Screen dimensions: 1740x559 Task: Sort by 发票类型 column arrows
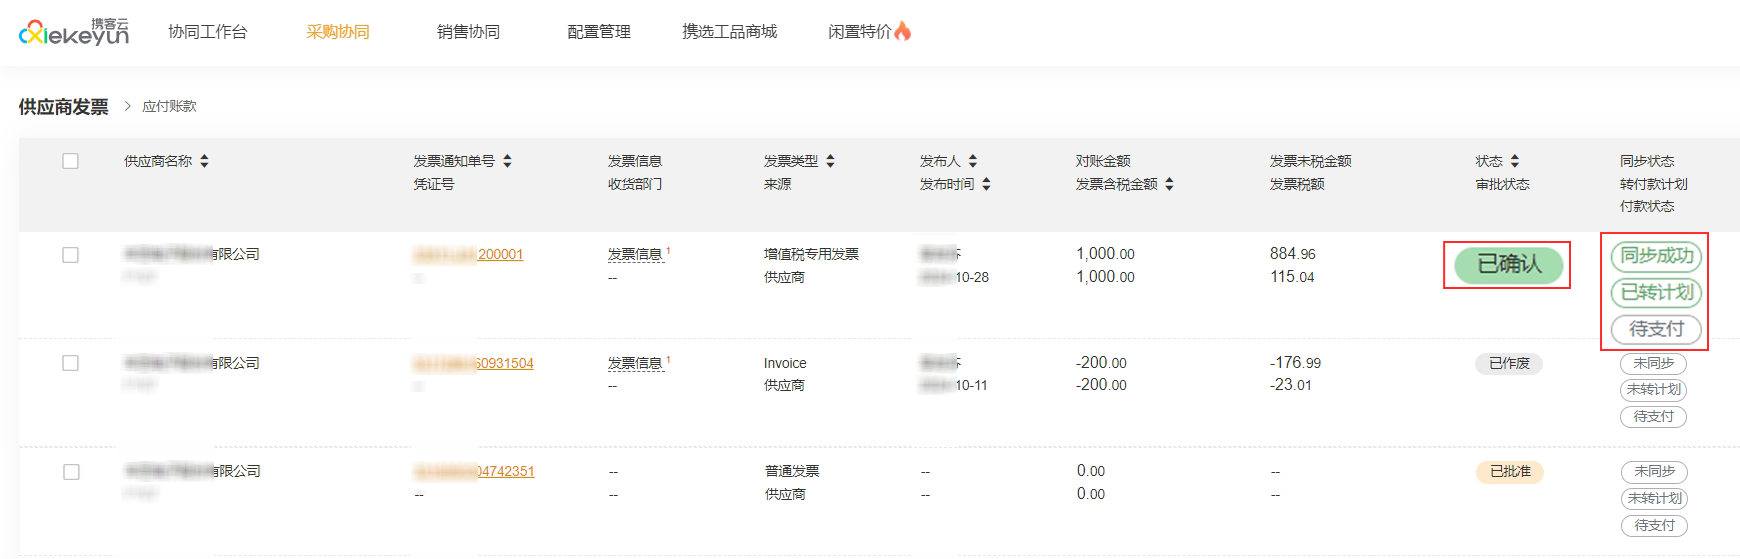click(x=830, y=161)
